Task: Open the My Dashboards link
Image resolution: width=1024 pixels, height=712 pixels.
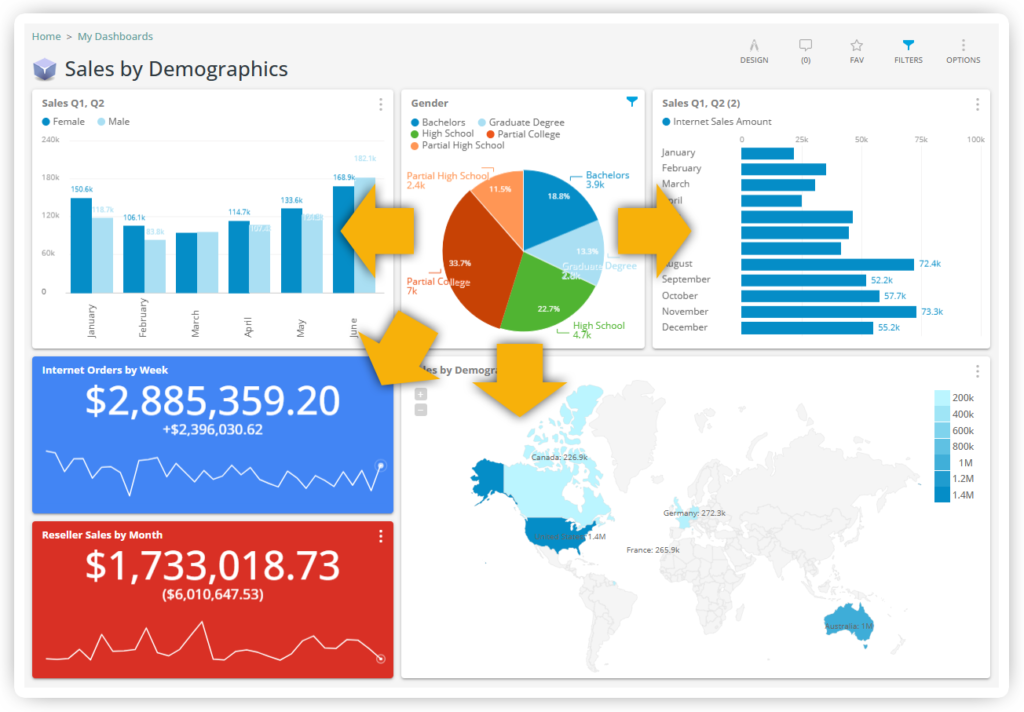Action: [115, 36]
